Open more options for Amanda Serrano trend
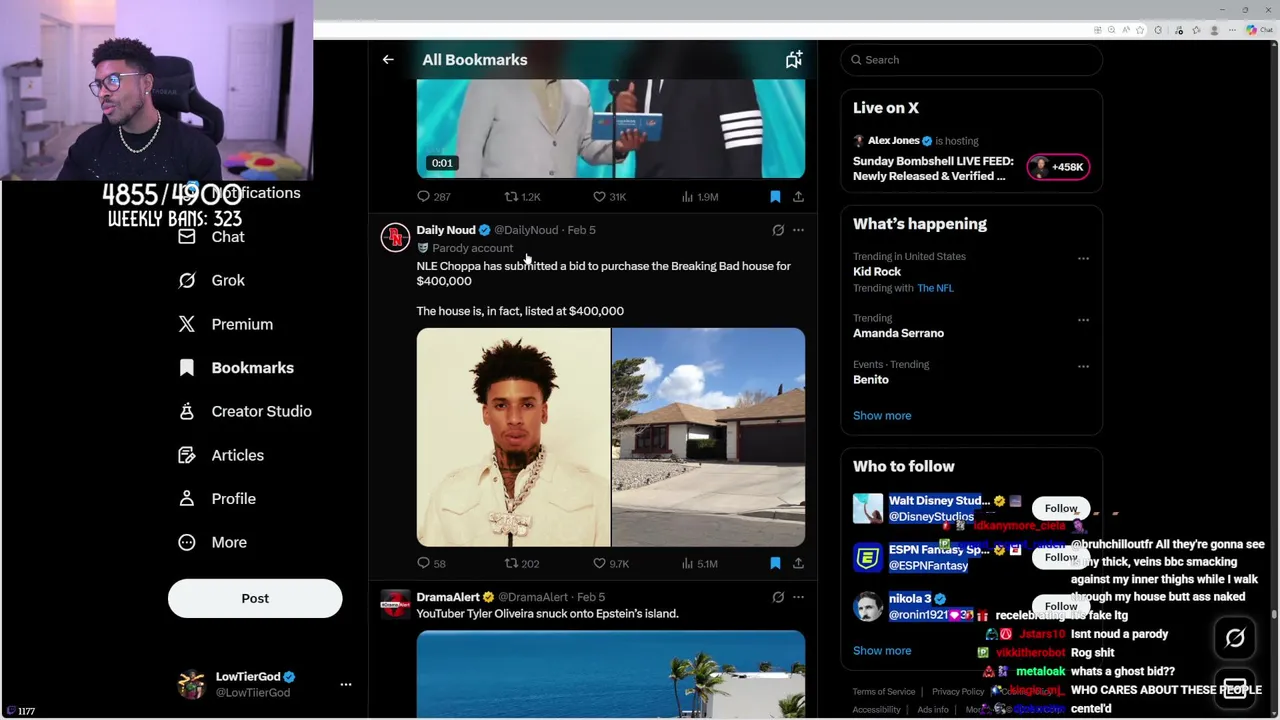This screenshot has width=1280, height=720. (x=1083, y=320)
